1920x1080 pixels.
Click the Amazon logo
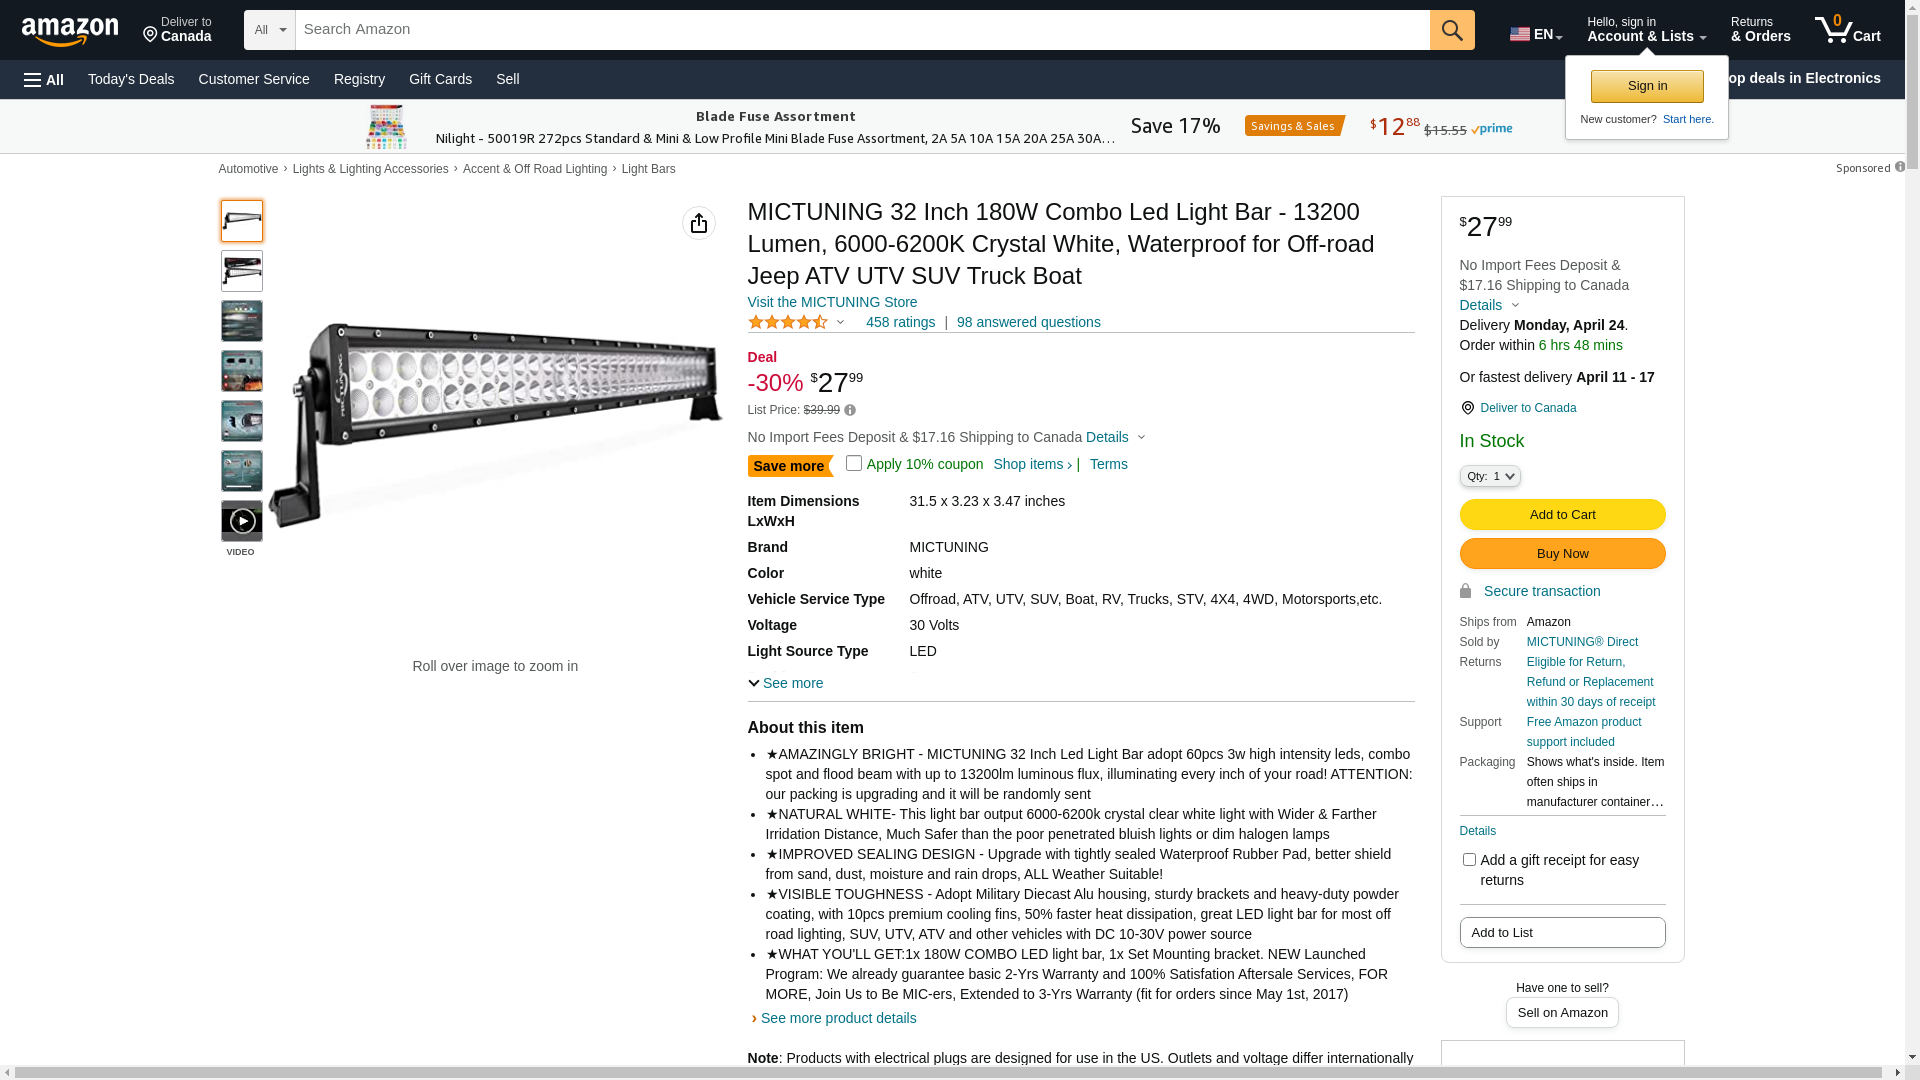click(x=70, y=32)
